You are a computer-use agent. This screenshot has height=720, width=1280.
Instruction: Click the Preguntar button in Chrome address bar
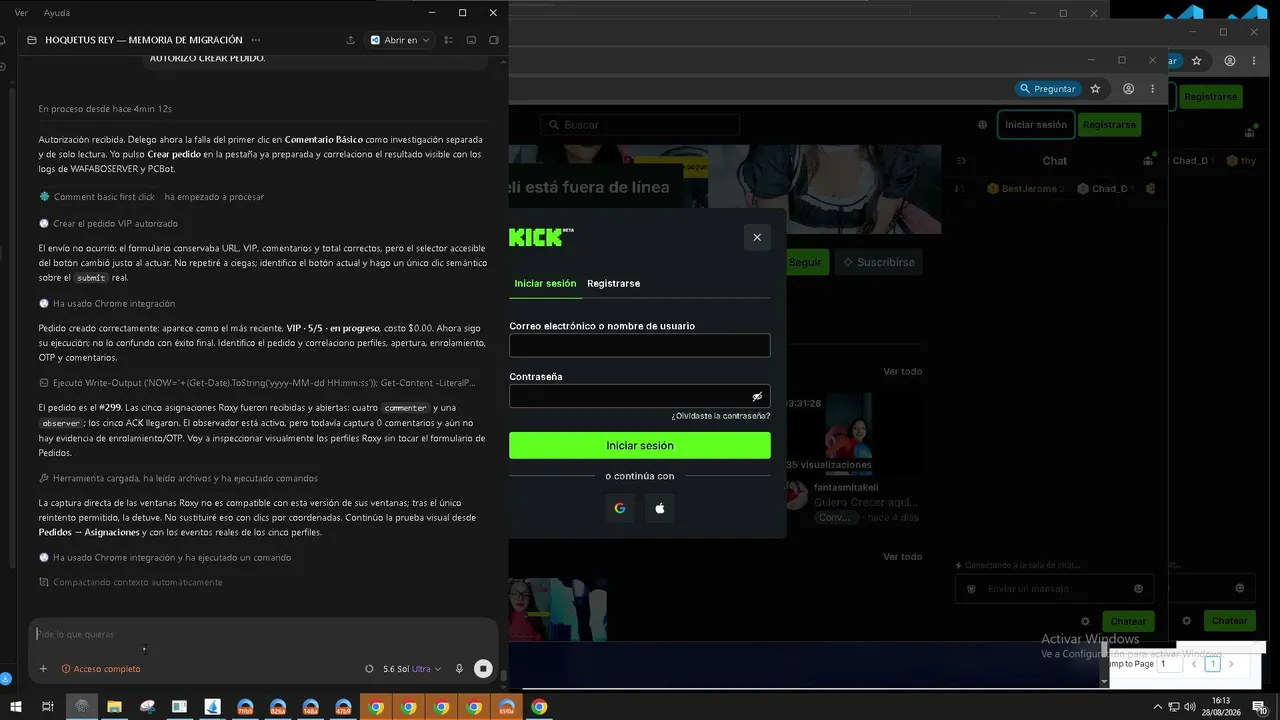pos(1047,89)
